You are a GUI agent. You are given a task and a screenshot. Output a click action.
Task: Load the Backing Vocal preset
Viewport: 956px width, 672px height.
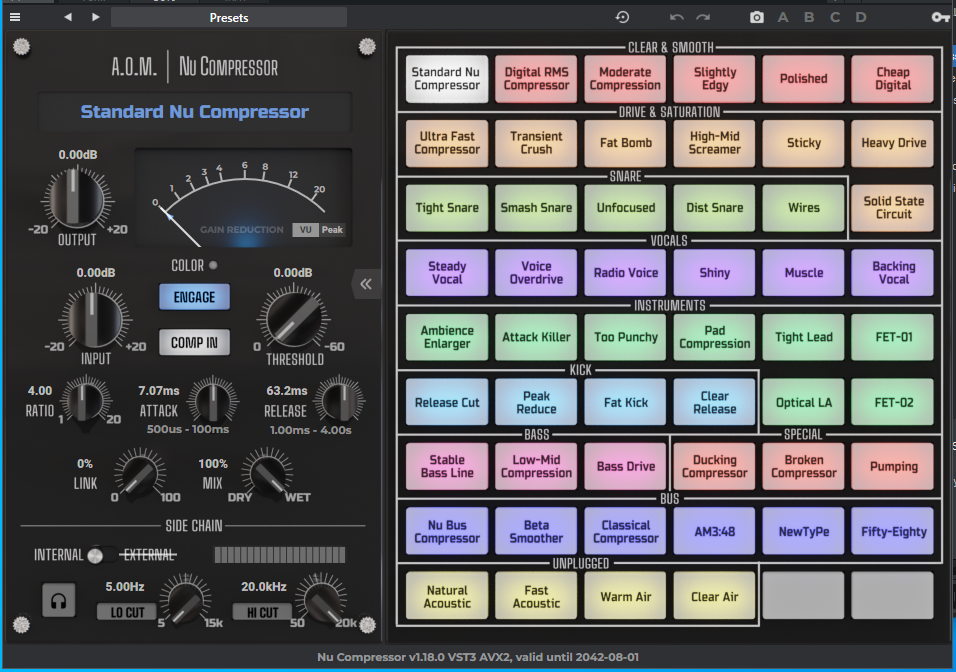893,273
